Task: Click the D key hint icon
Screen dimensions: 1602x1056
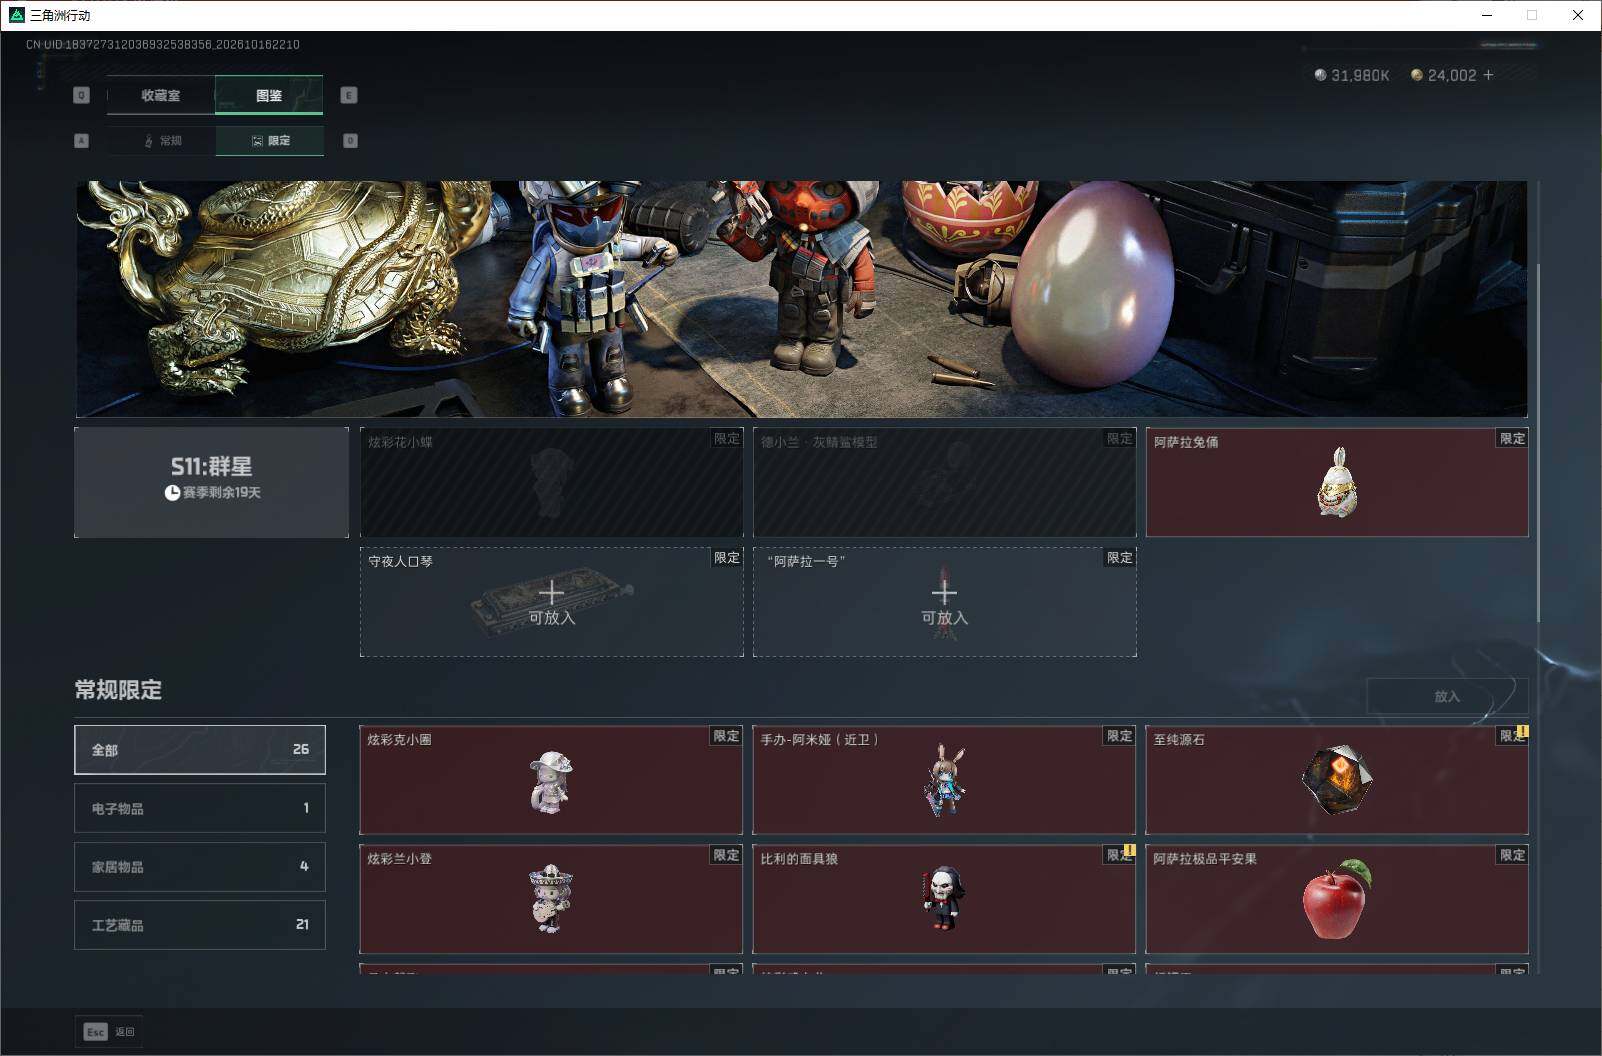Action: tap(350, 141)
